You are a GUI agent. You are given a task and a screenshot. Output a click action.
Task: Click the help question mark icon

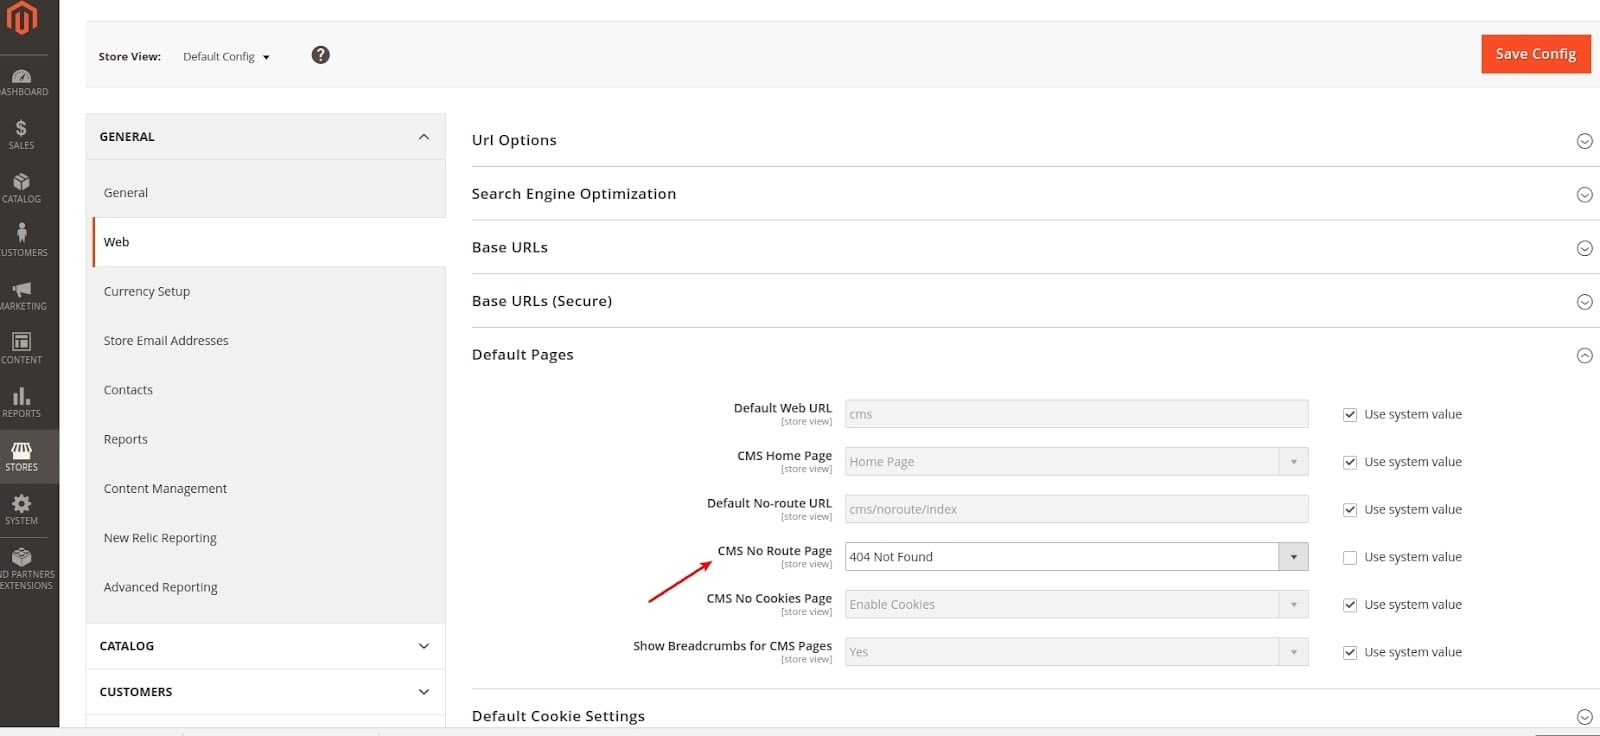tap(320, 55)
